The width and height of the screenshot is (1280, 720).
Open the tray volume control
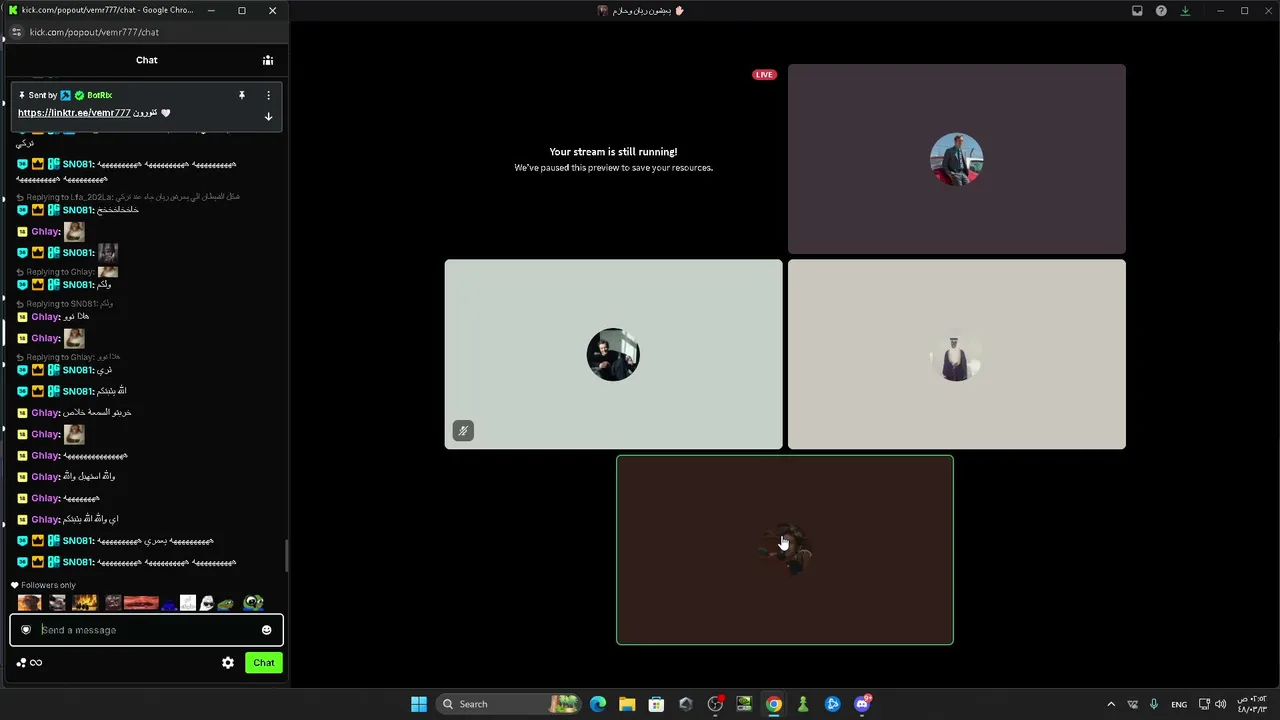(1220, 704)
